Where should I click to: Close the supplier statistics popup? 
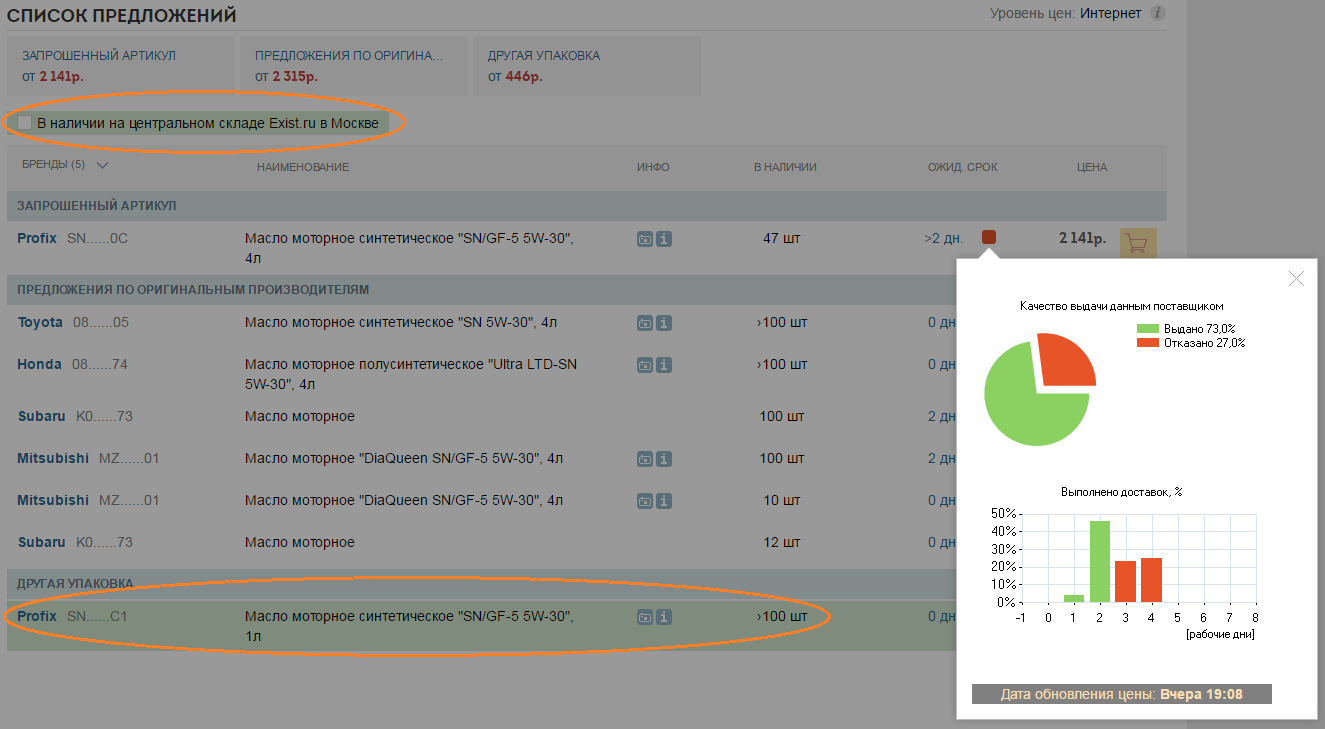coord(1296,279)
